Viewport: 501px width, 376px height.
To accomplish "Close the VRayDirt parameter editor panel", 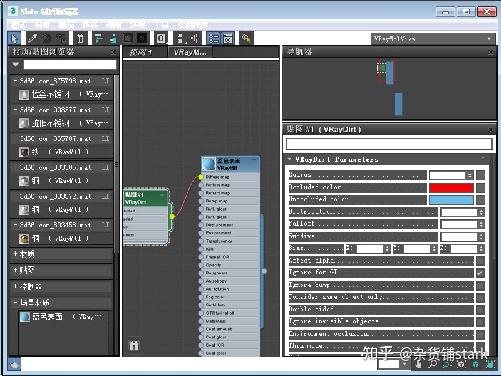I will (x=490, y=130).
